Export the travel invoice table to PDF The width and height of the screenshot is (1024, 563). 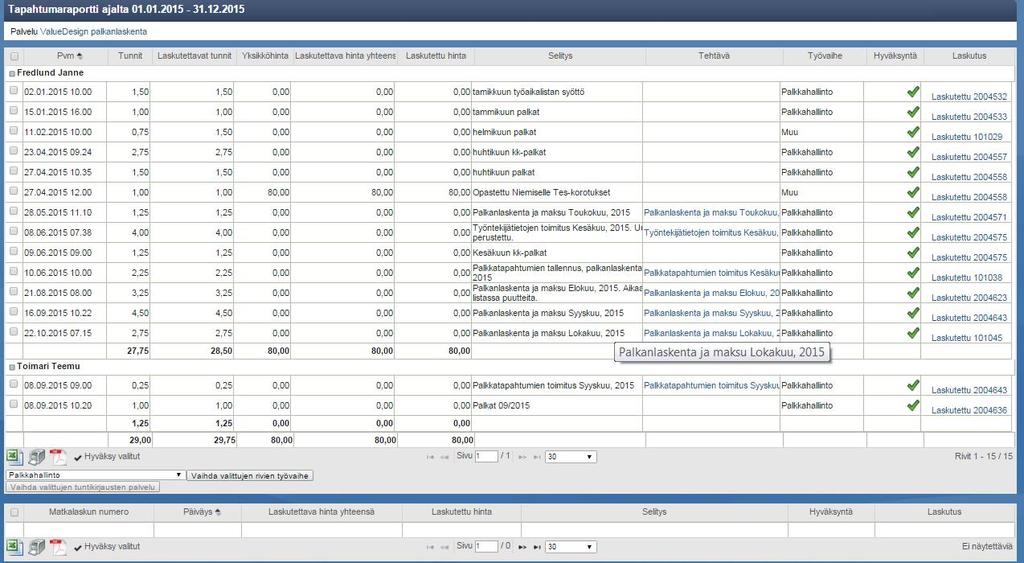click(58, 547)
